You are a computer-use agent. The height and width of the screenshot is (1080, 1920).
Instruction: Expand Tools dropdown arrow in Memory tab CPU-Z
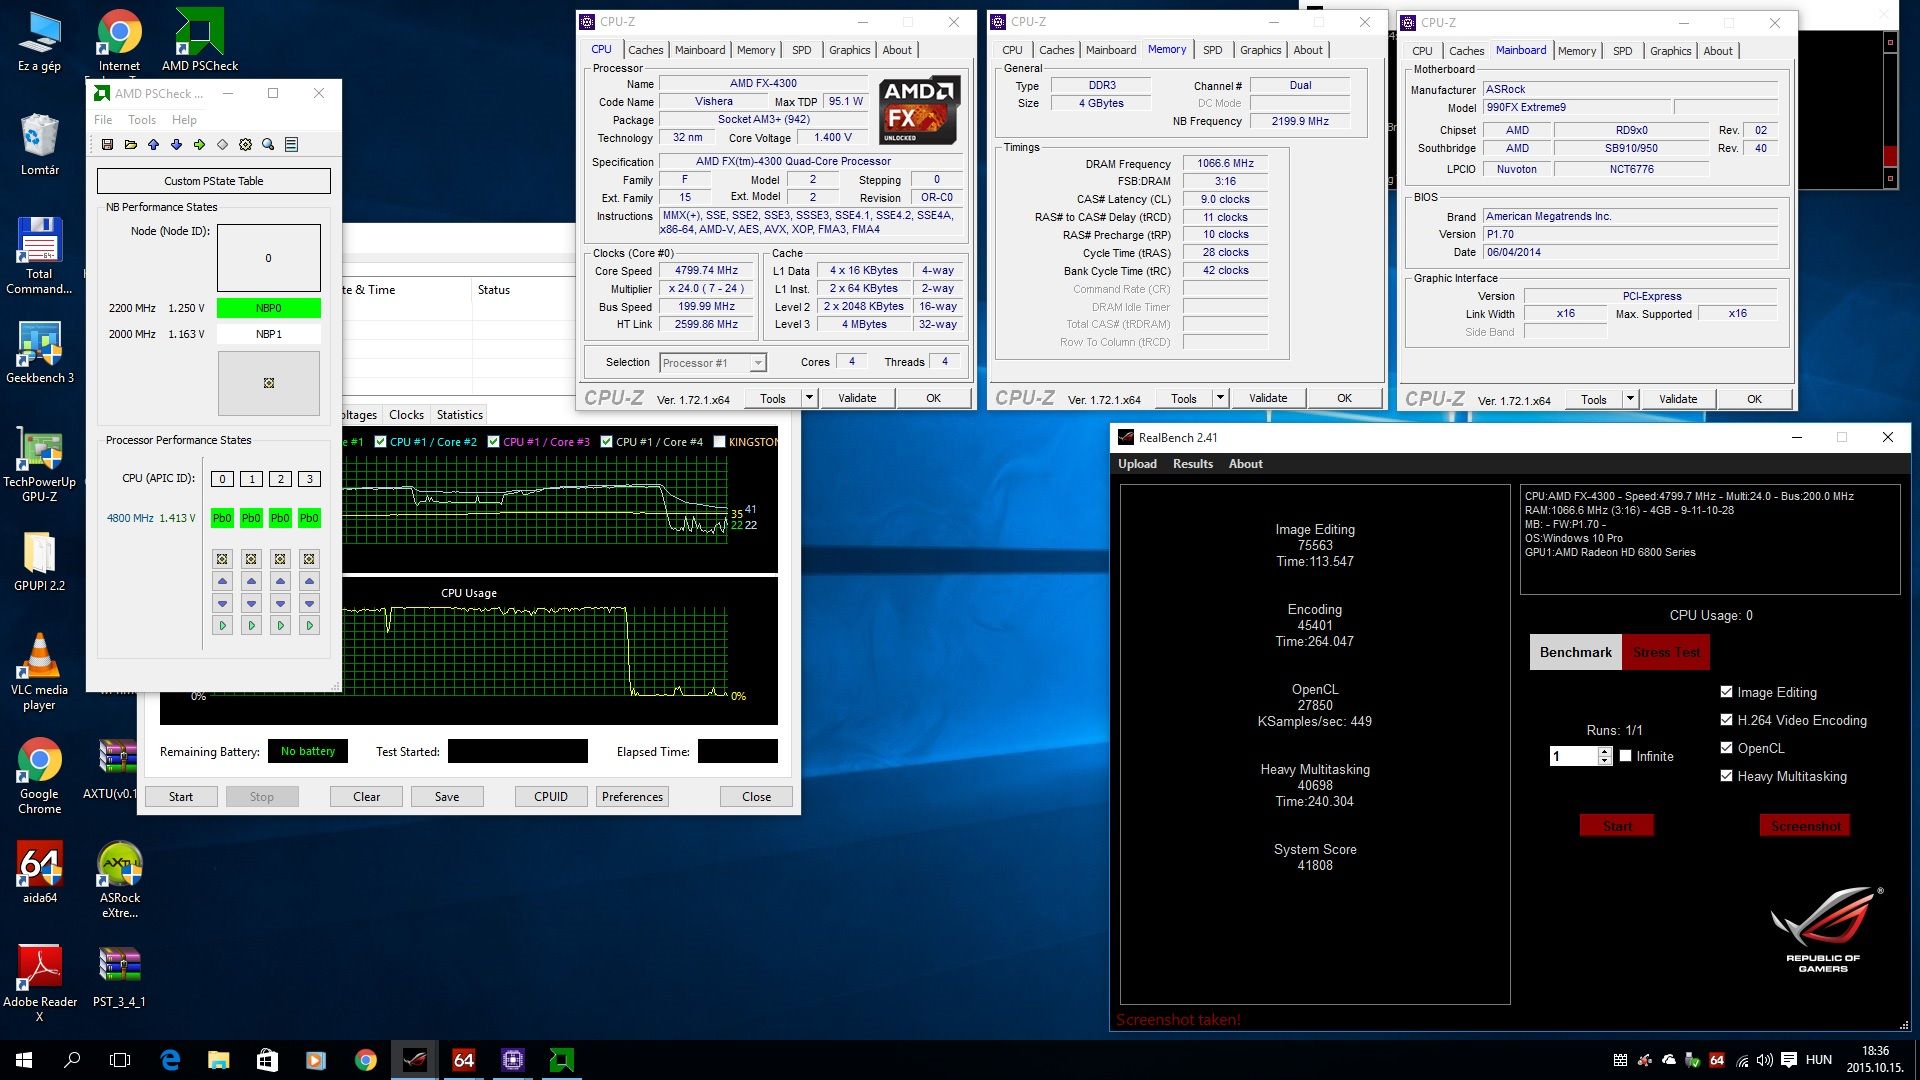[x=1220, y=398]
